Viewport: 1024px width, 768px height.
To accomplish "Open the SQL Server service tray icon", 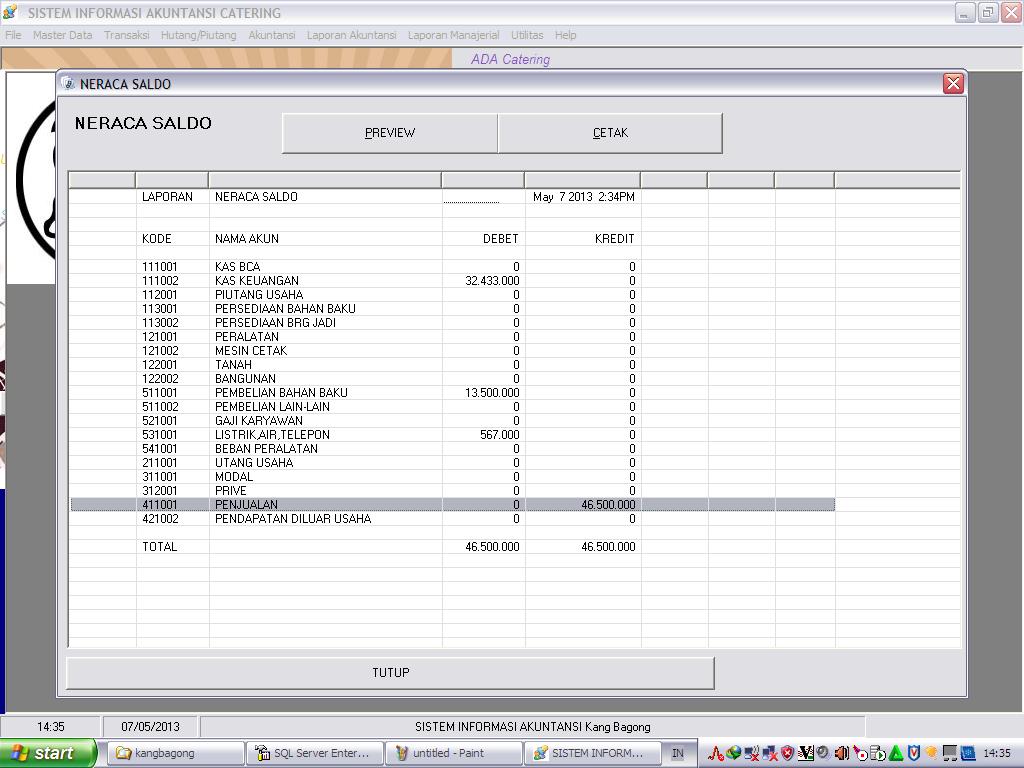I will pos(877,753).
